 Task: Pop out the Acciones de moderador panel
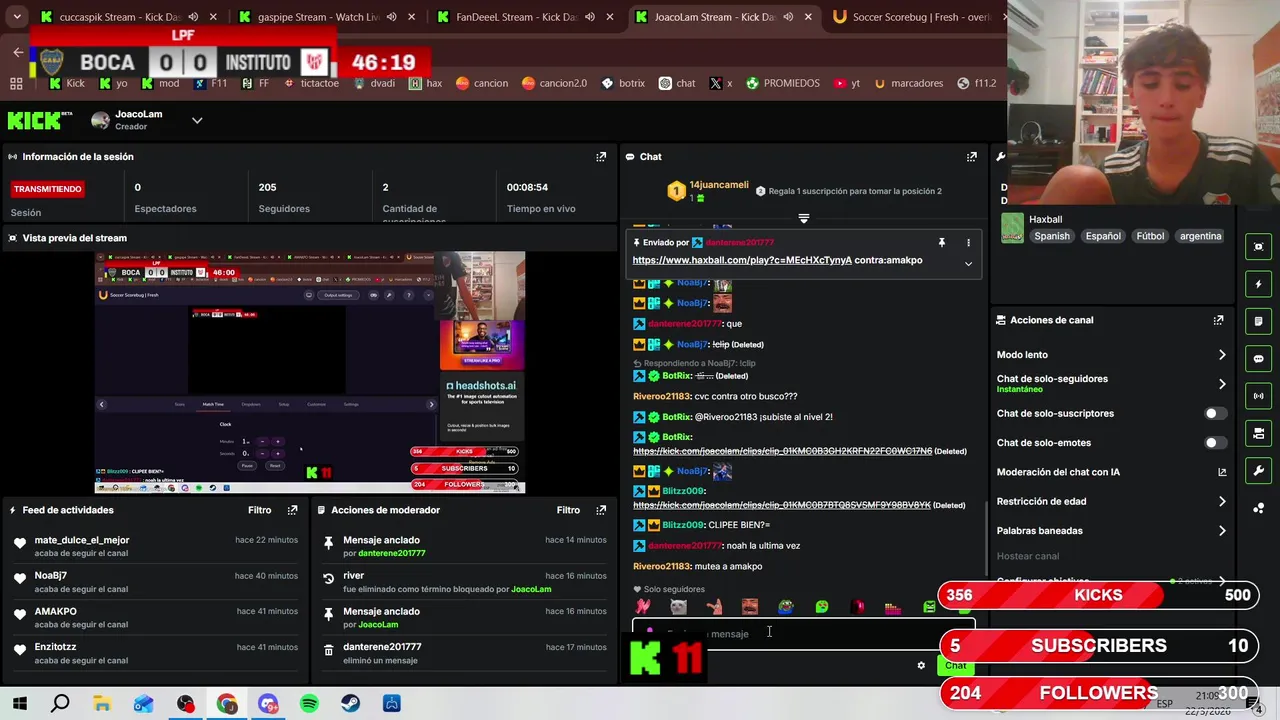click(x=601, y=510)
